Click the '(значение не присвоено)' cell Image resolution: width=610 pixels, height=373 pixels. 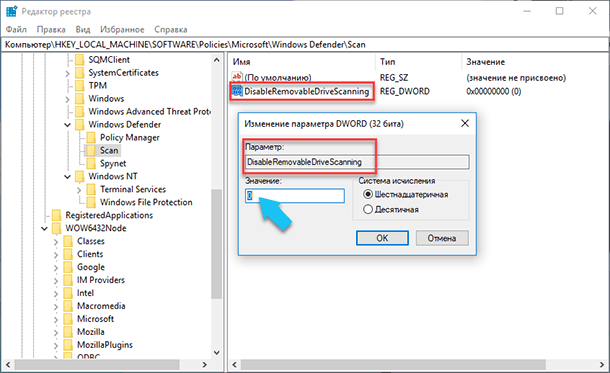tap(516, 78)
